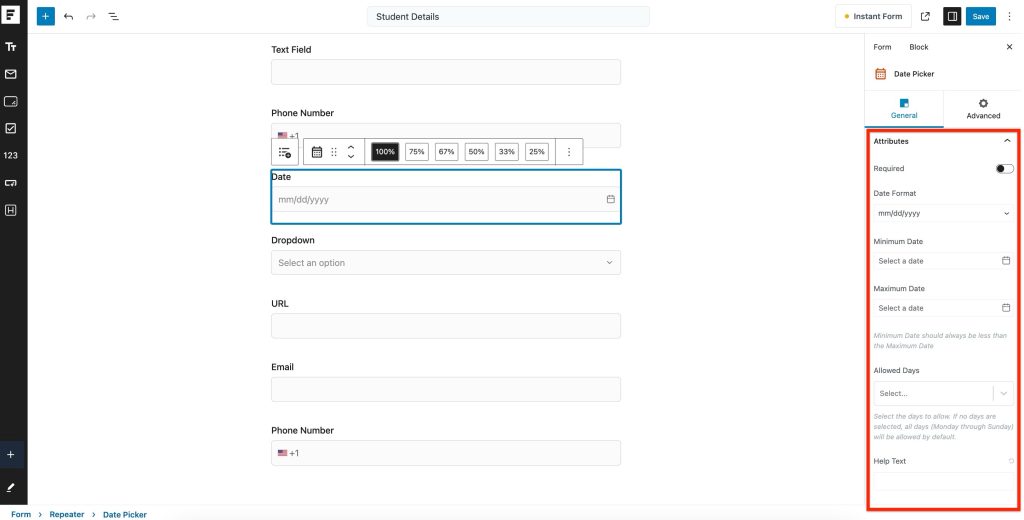This screenshot has width=1024, height=520.
Task: Open the form preview external link icon
Action: pos(925,17)
